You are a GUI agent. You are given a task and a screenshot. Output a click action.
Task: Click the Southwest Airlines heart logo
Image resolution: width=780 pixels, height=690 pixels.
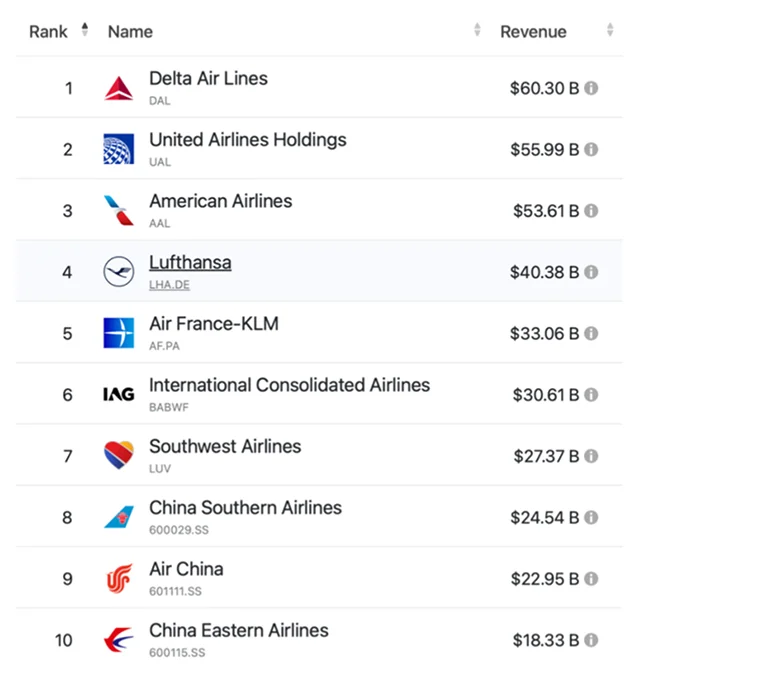118,455
